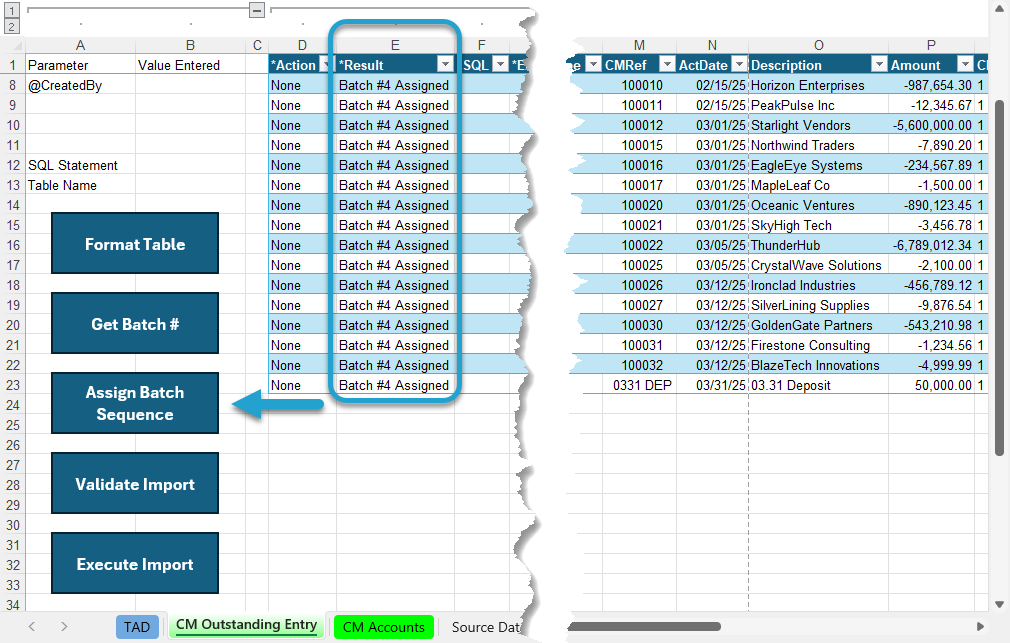Collapse the column group with minus button

click(256, 10)
